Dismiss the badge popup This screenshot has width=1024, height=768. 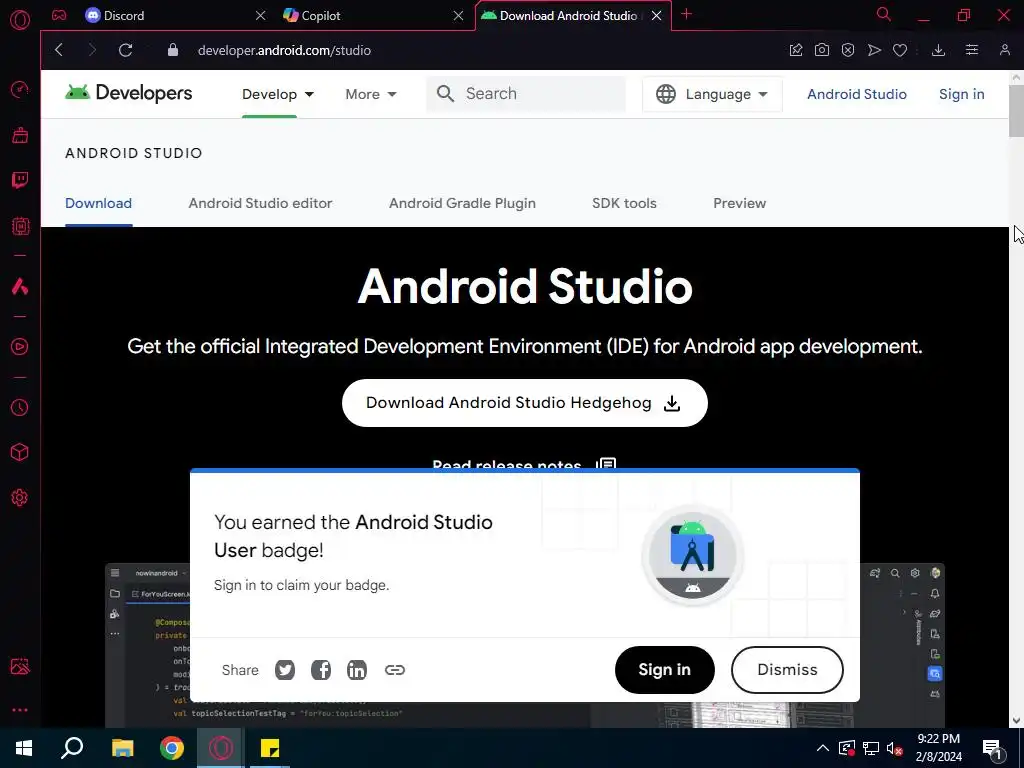(787, 670)
